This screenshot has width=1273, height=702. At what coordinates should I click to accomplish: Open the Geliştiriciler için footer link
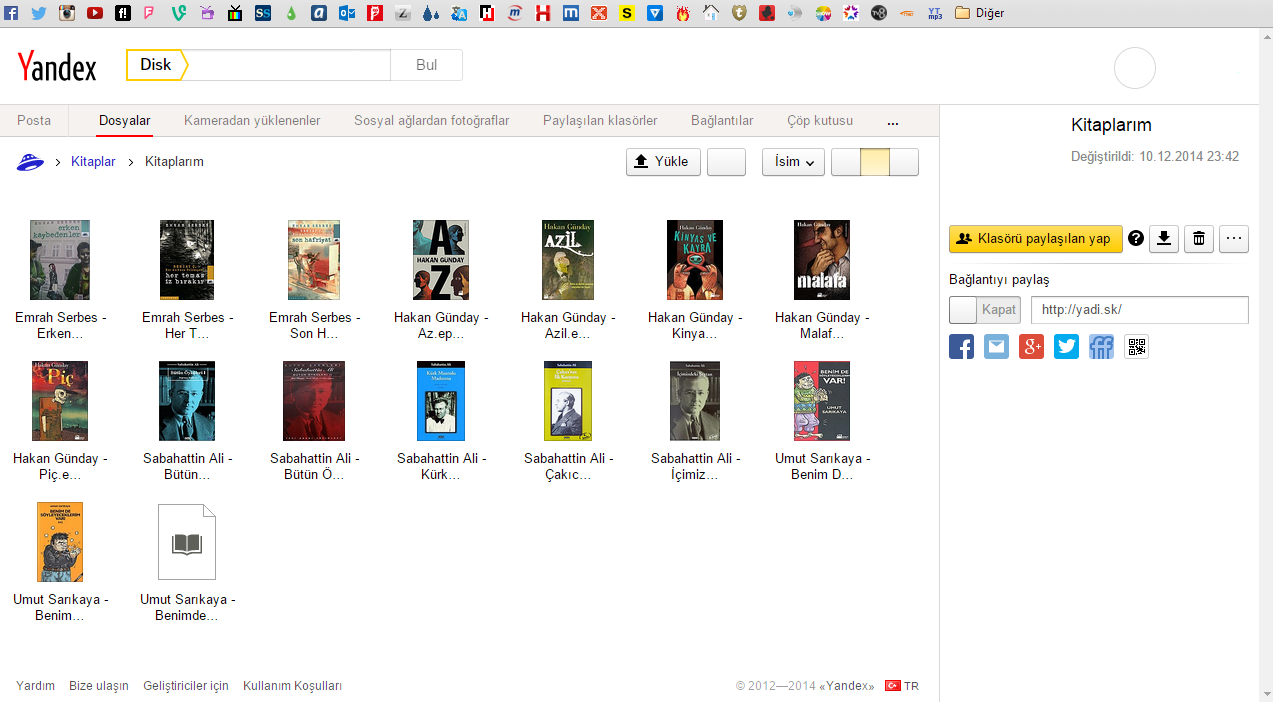tap(186, 686)
